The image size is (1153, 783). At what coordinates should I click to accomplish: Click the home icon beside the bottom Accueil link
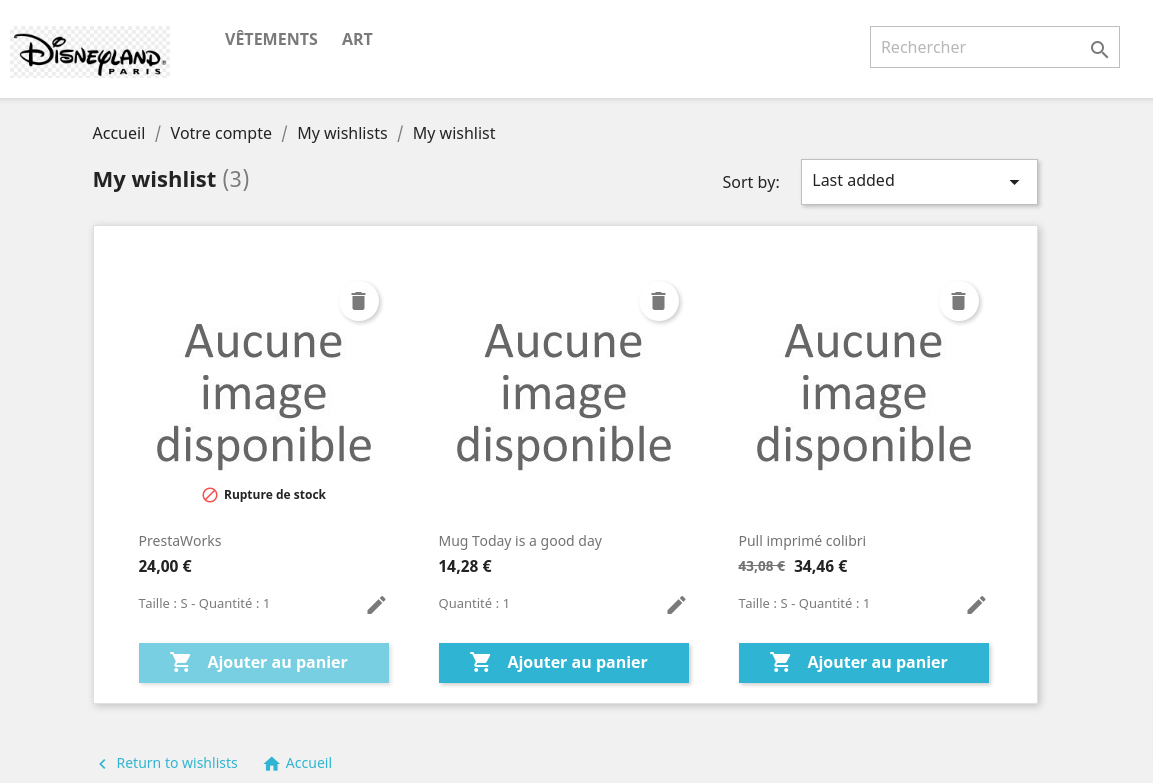coord(271,764)
